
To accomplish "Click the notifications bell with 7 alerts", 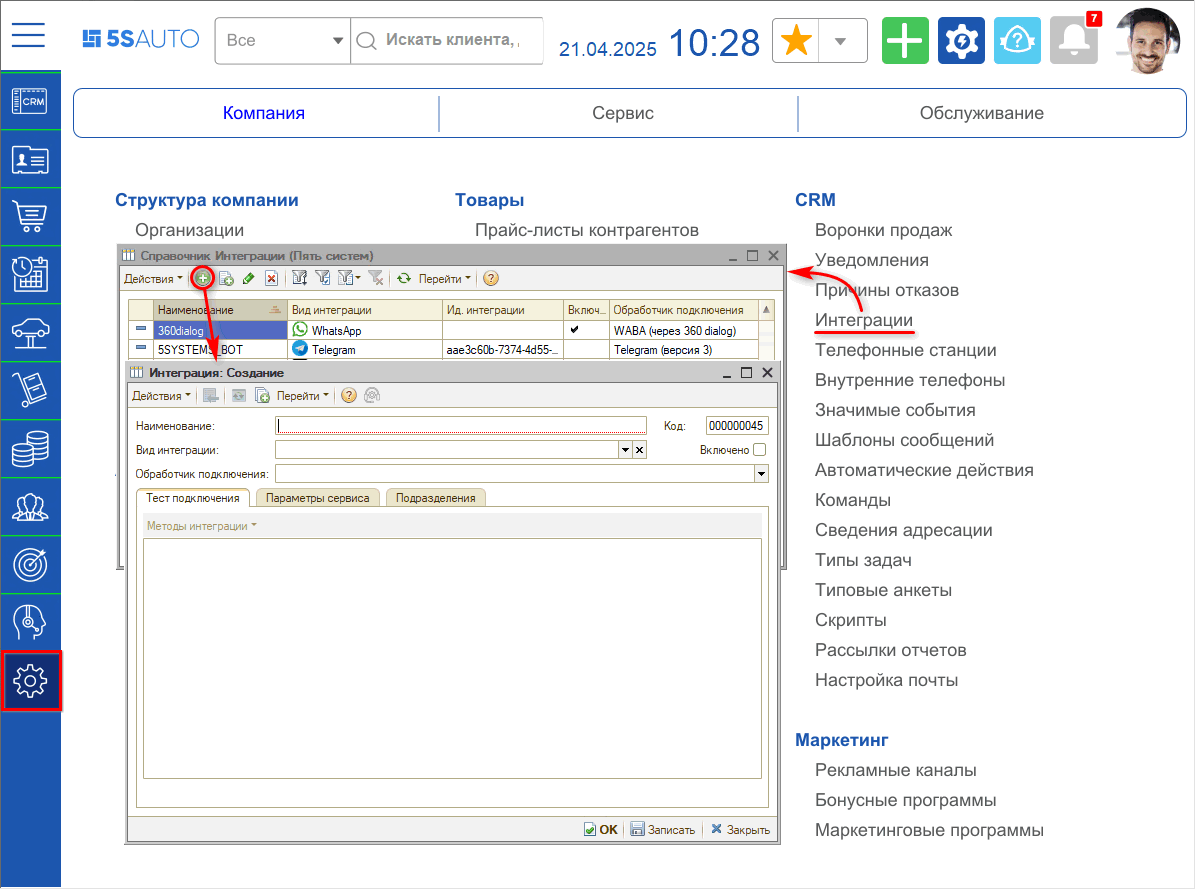I will click(x=1073, y=41).
